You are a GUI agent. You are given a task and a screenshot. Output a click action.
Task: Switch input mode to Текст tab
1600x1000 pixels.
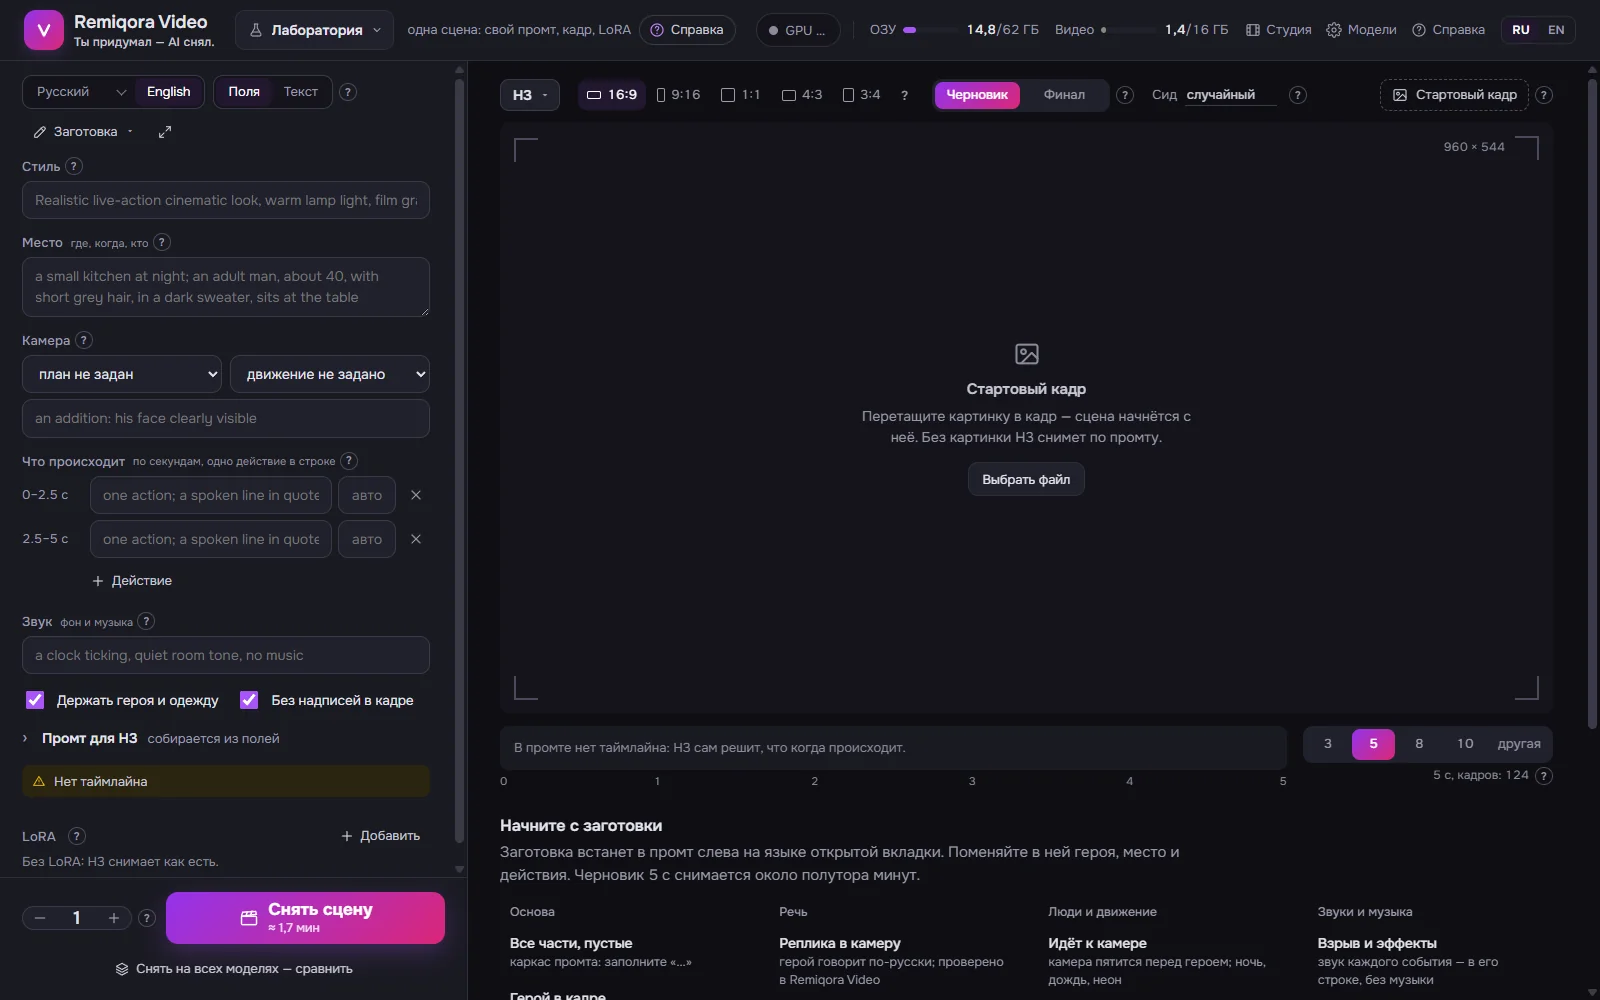click(300, 92)
